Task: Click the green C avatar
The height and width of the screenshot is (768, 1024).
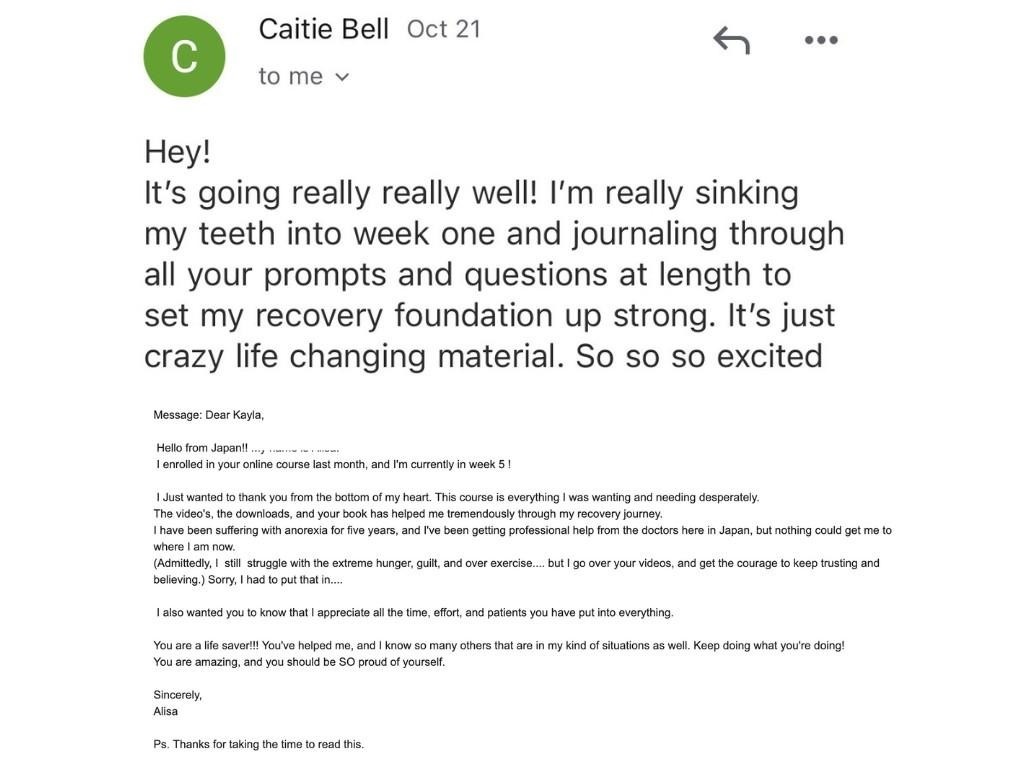Action: pyautogui.click(x=184, y=56)
